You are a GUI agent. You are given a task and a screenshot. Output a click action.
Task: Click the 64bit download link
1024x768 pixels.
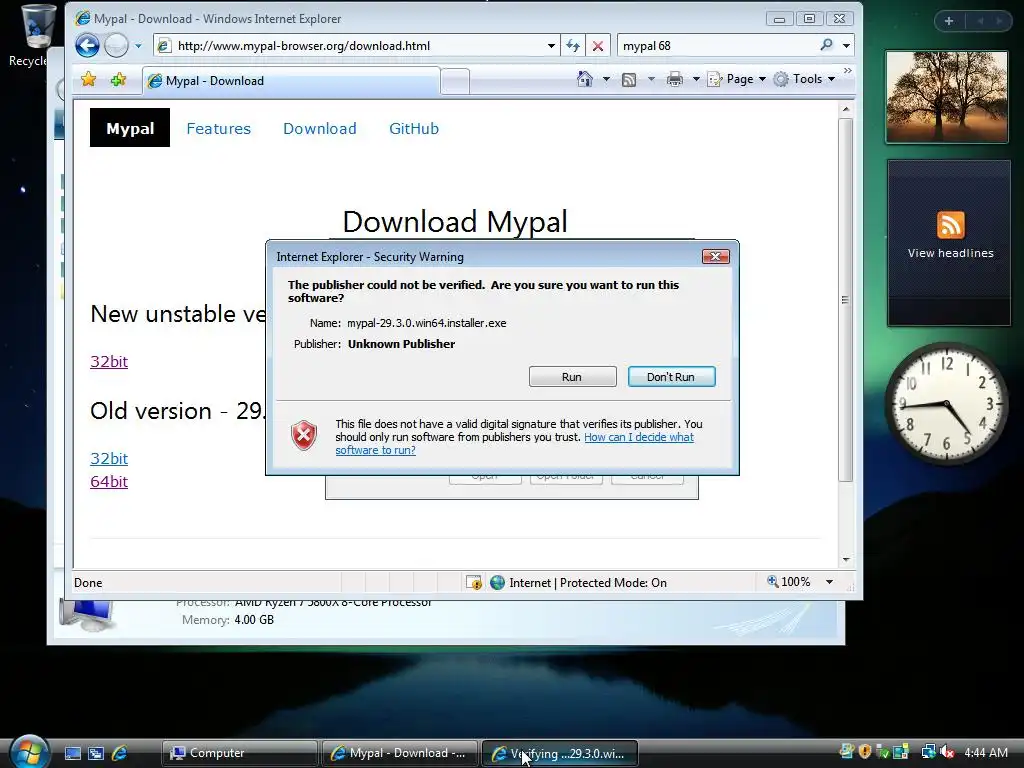[x=109, y=481]
